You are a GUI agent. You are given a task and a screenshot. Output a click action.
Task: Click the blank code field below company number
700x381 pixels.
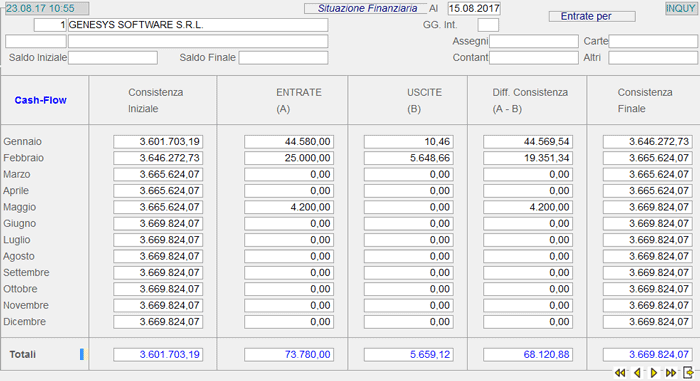point(36,42)
